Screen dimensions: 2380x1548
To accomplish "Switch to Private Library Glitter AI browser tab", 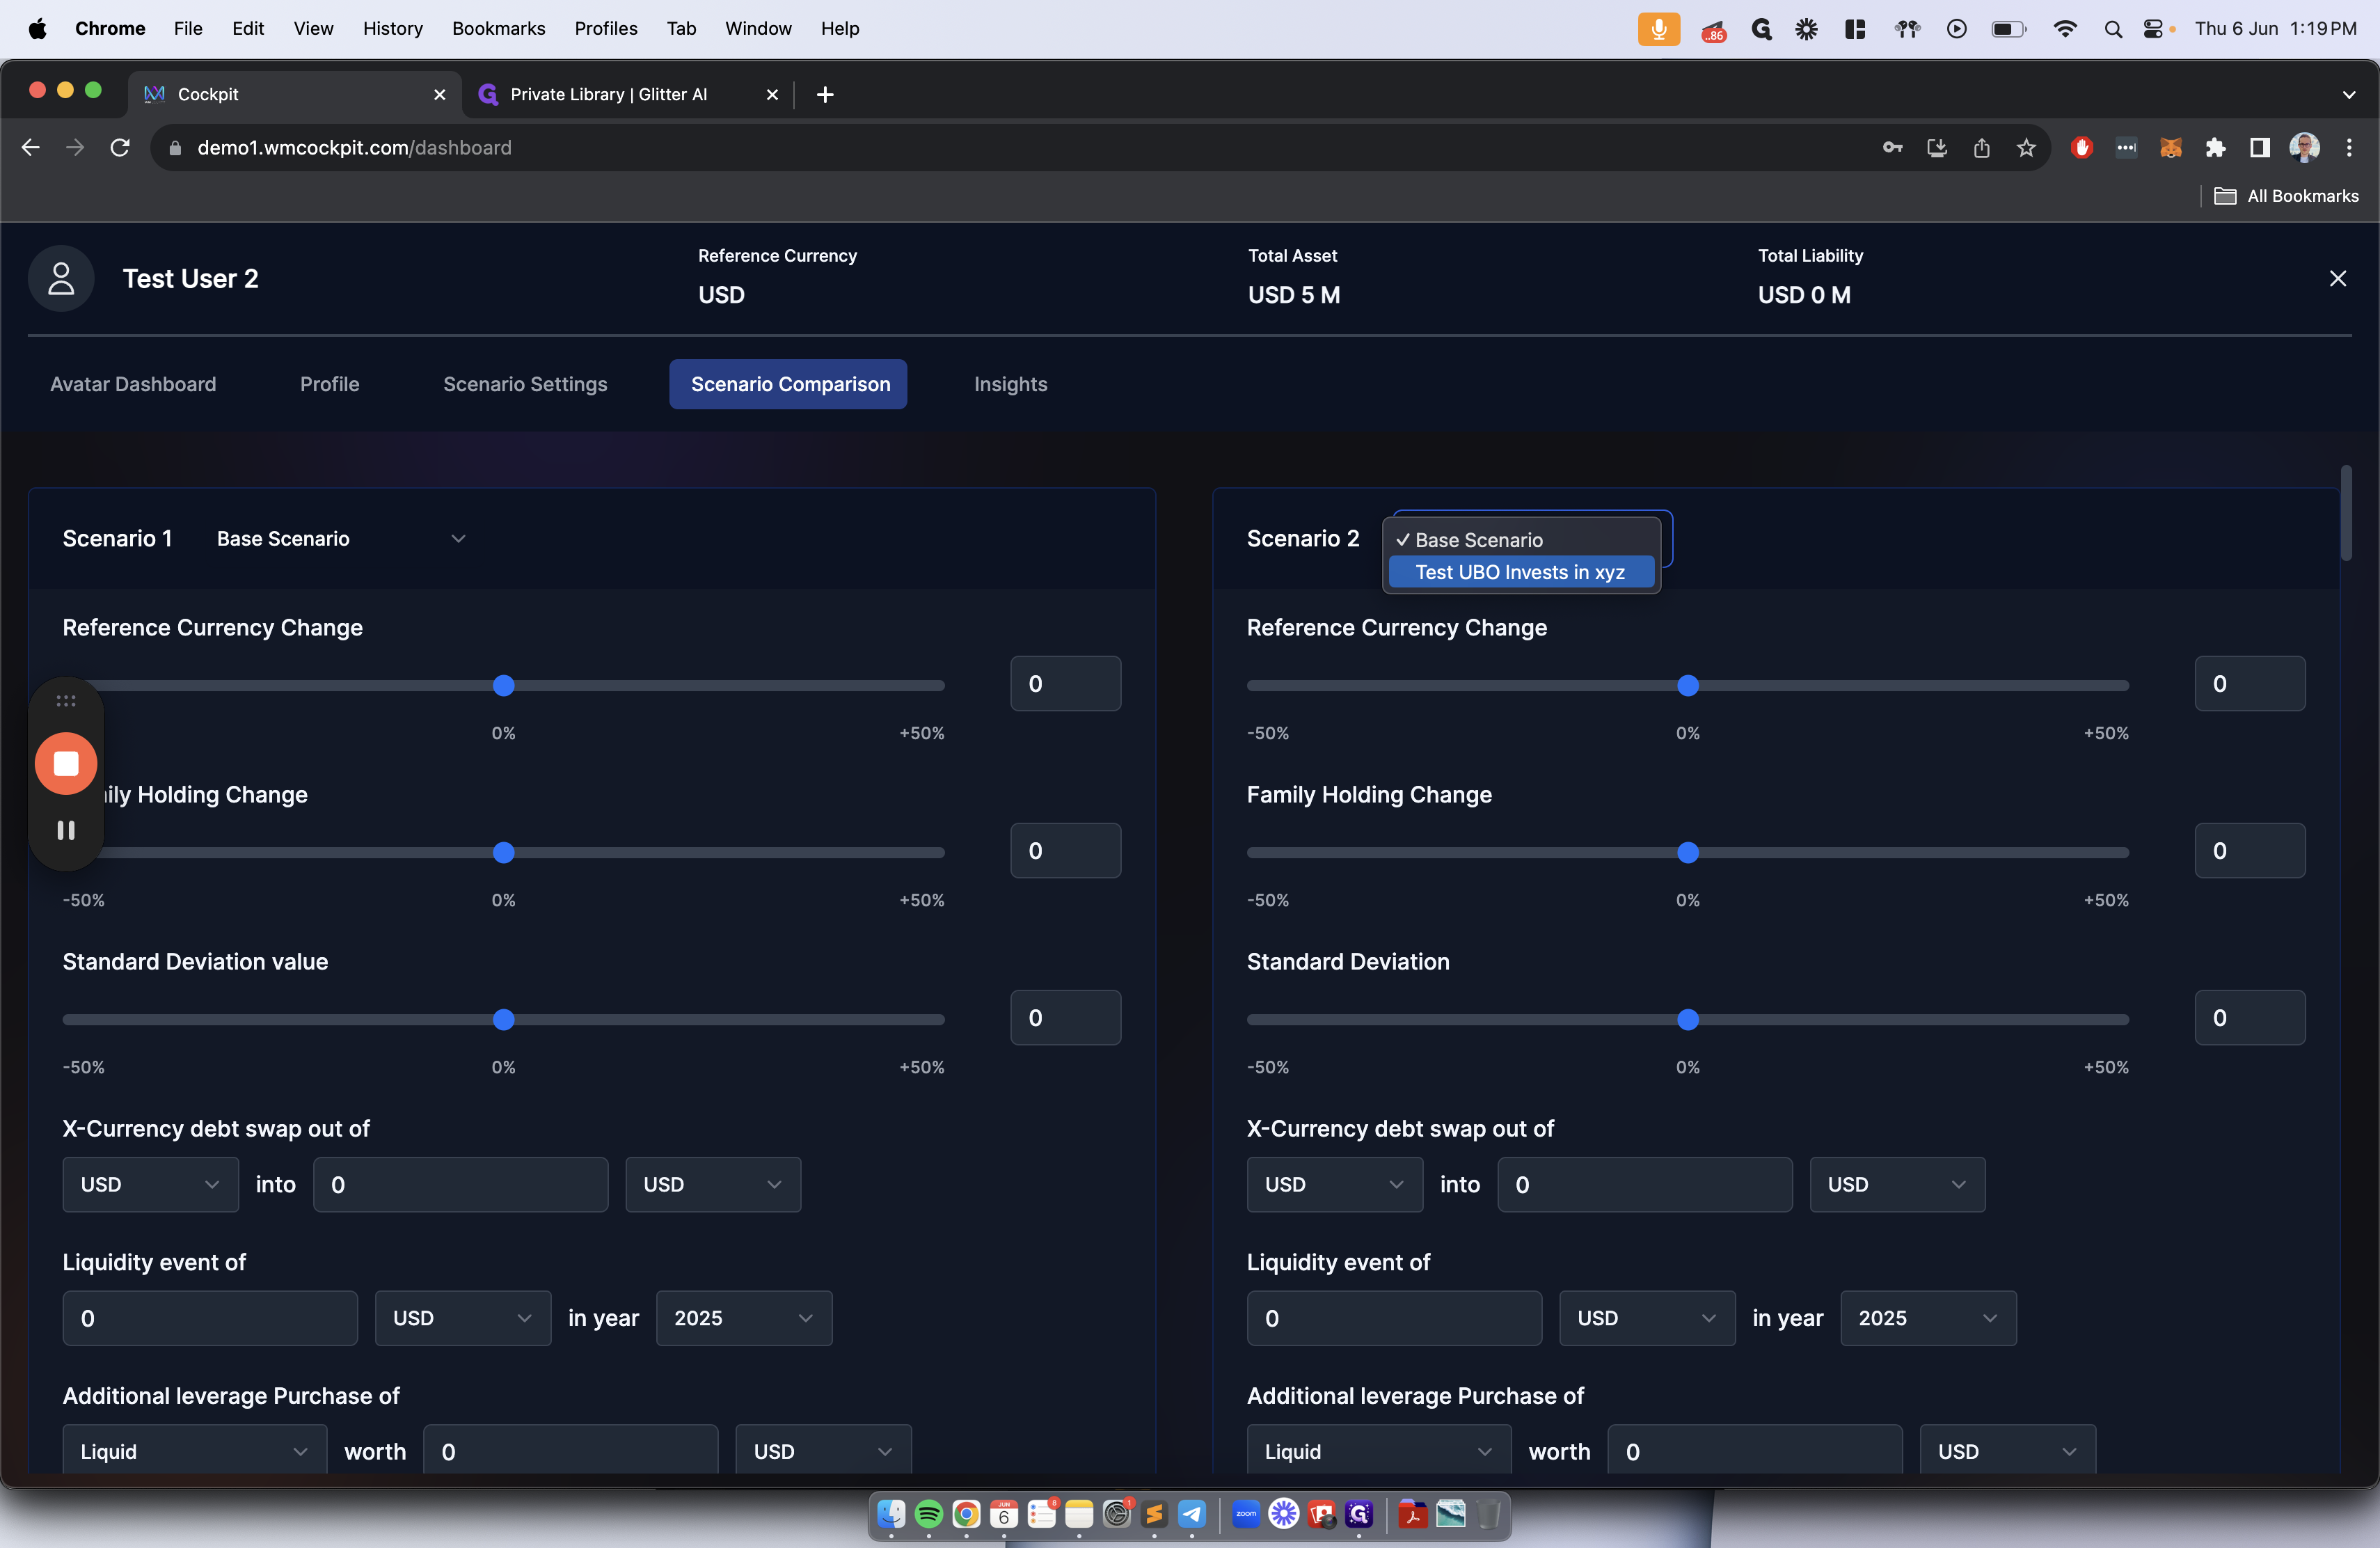I will tap(628, 94).
